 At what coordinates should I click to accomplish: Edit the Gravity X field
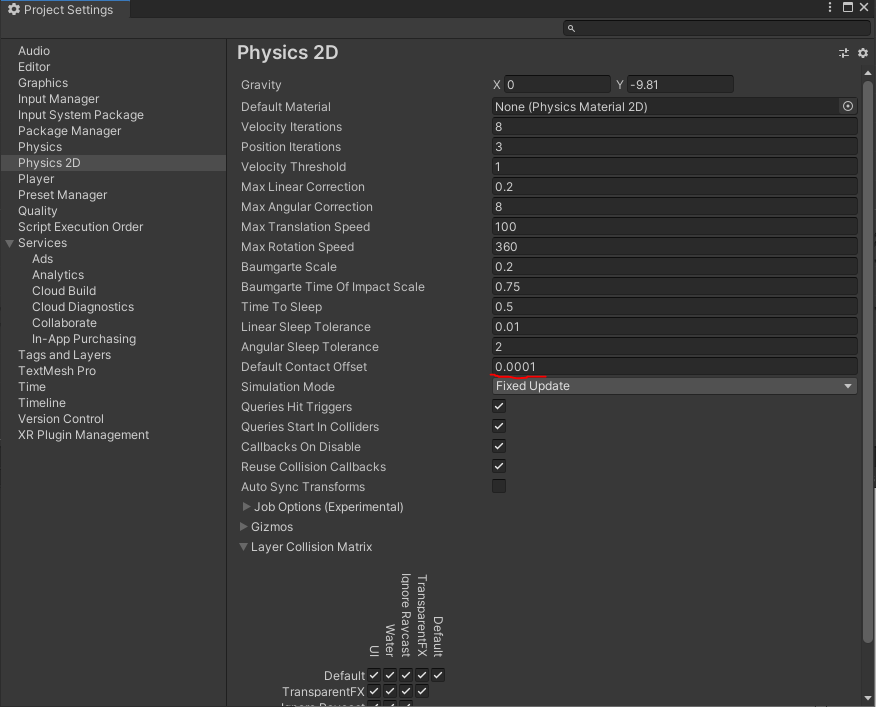tap(557, 84)
